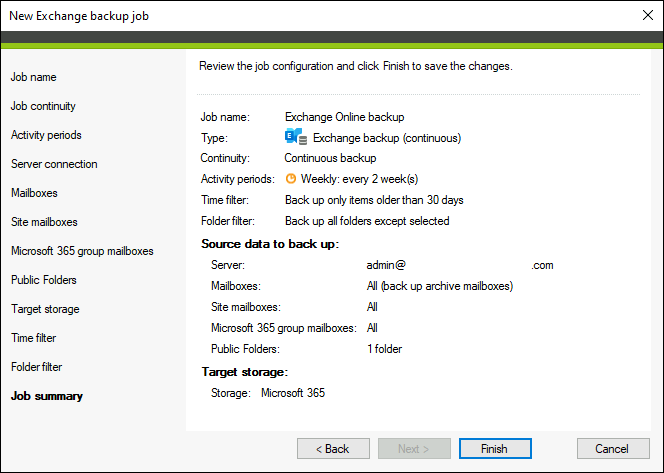Navigate to the Site mailboxes step
The width and height of the screenshot is (664, 473).
tap(44, 222)
